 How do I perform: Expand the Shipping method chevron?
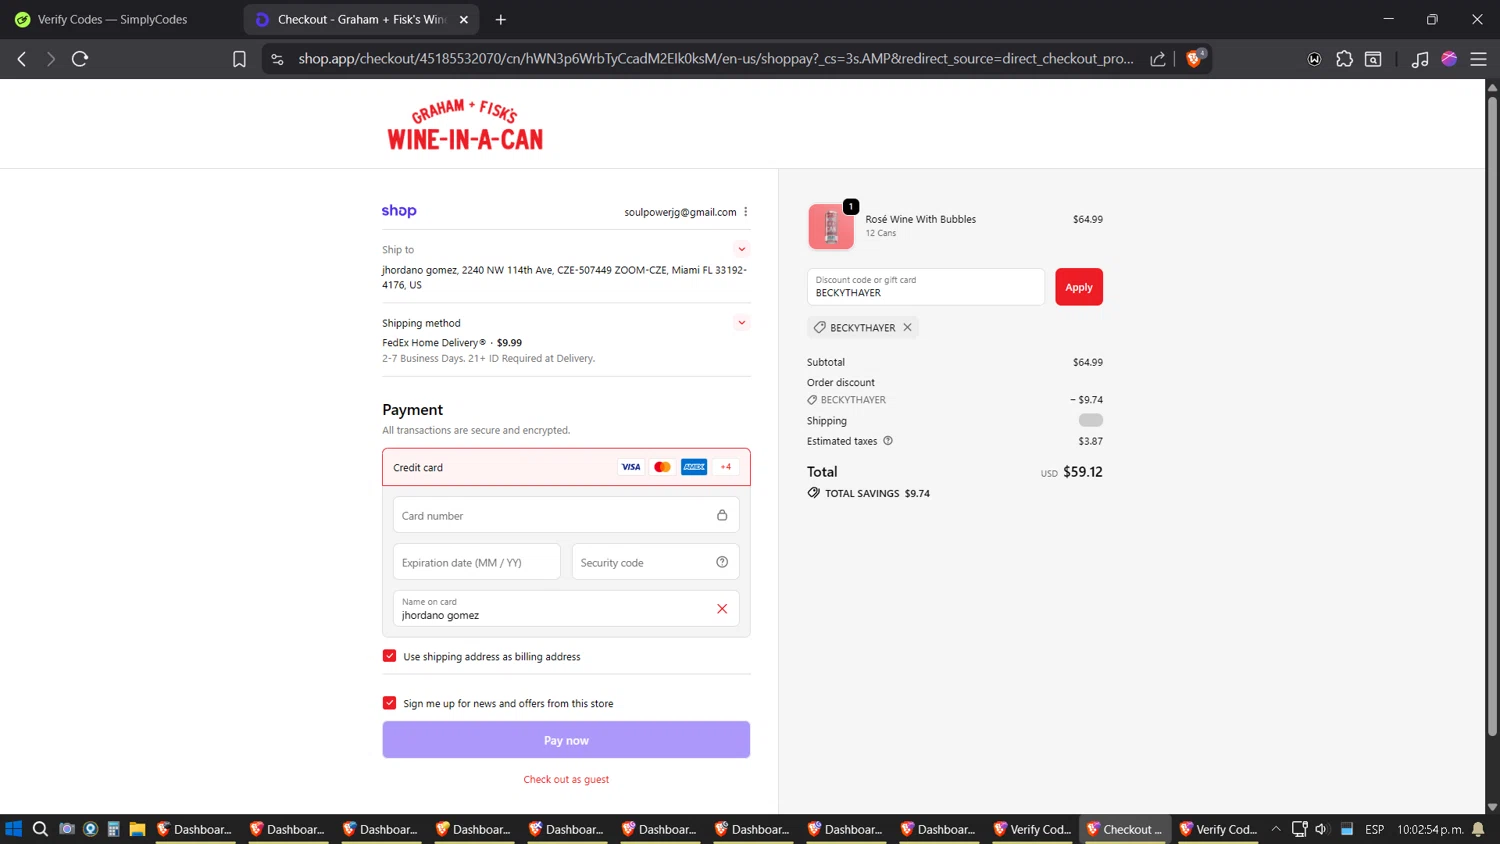coord(742,322)
